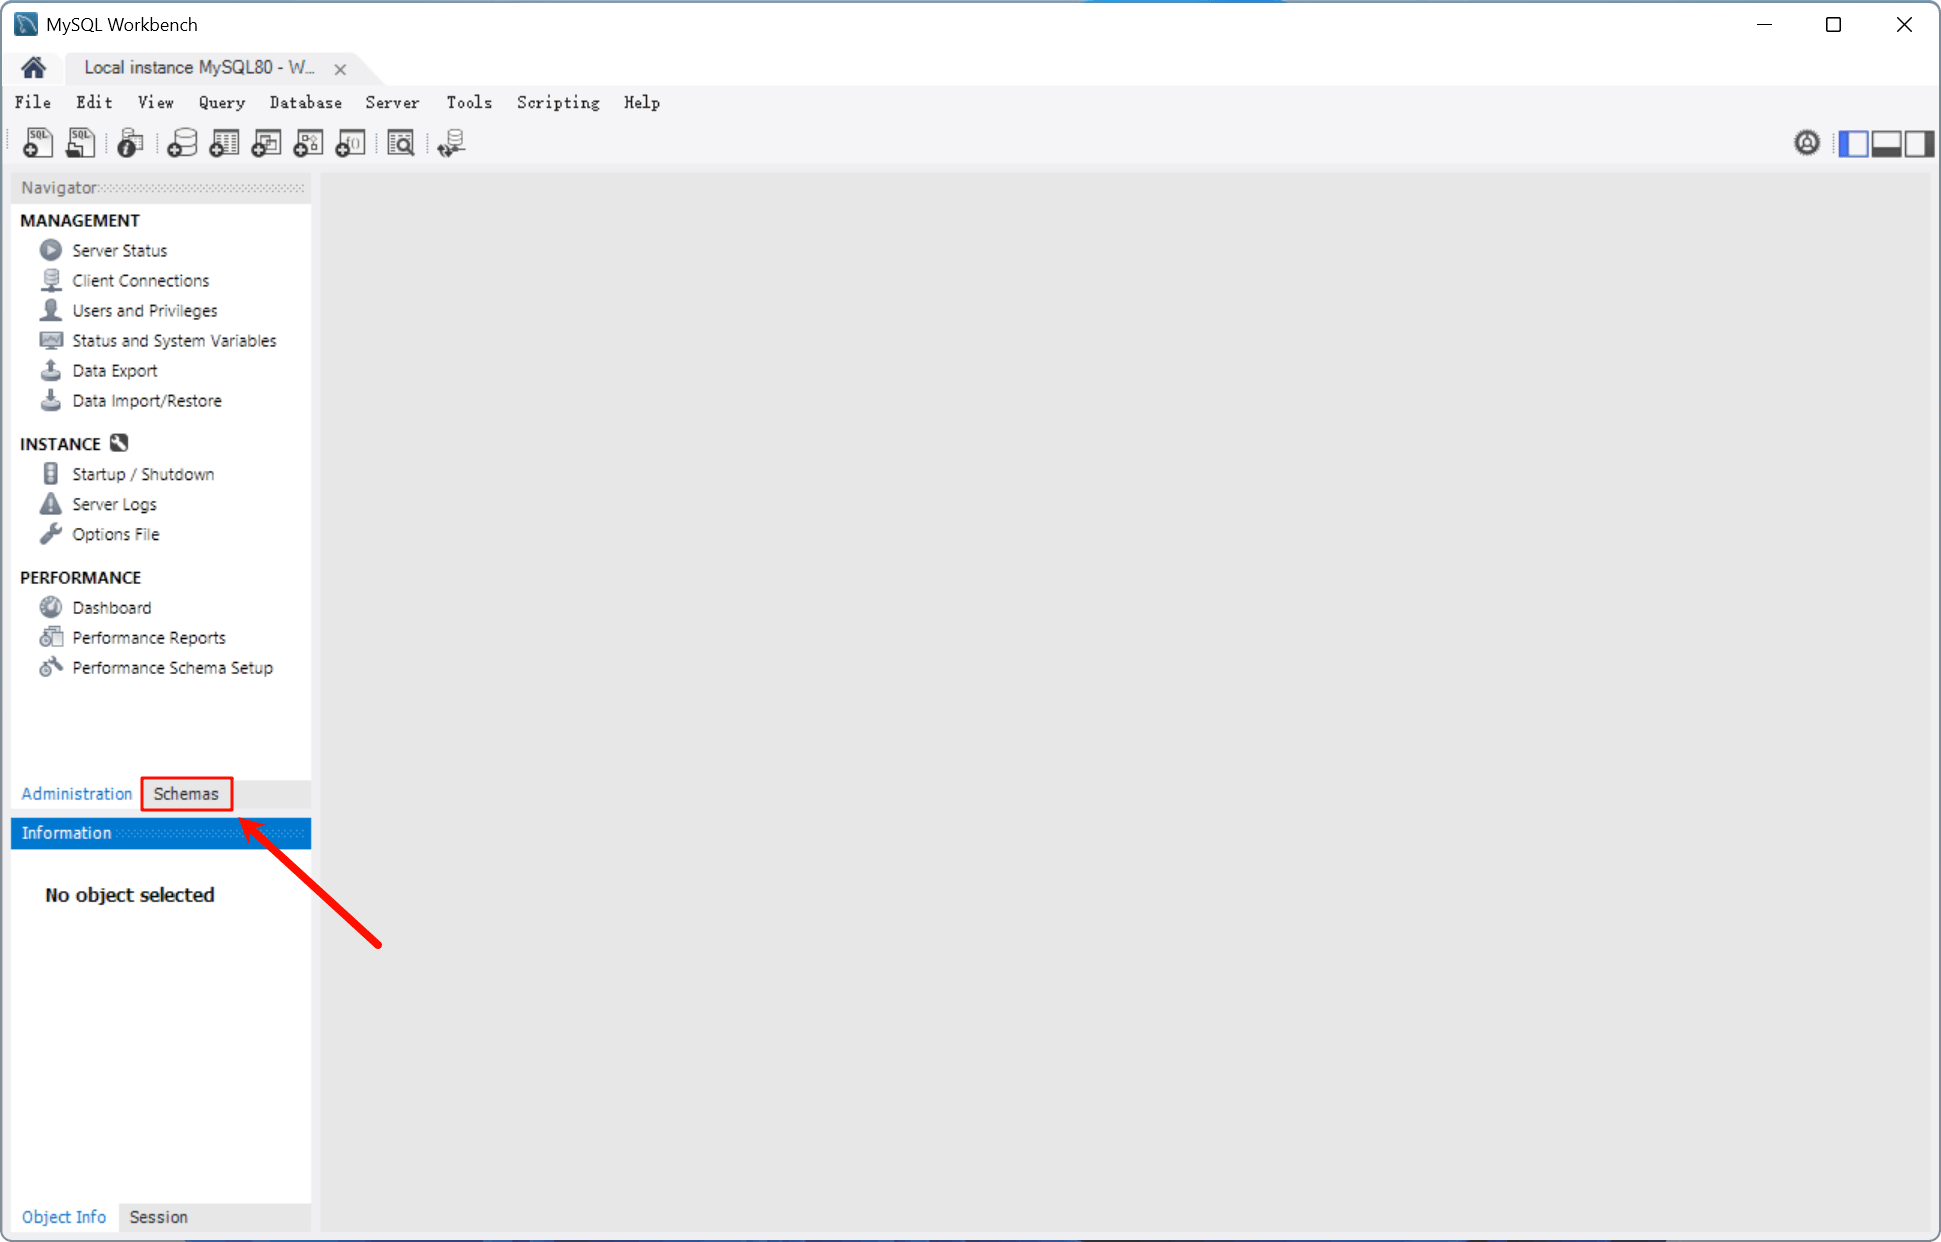Viewport: 1941px width, 1242px height.
Task: Open the Tools menu
Action: pos(469,102)
